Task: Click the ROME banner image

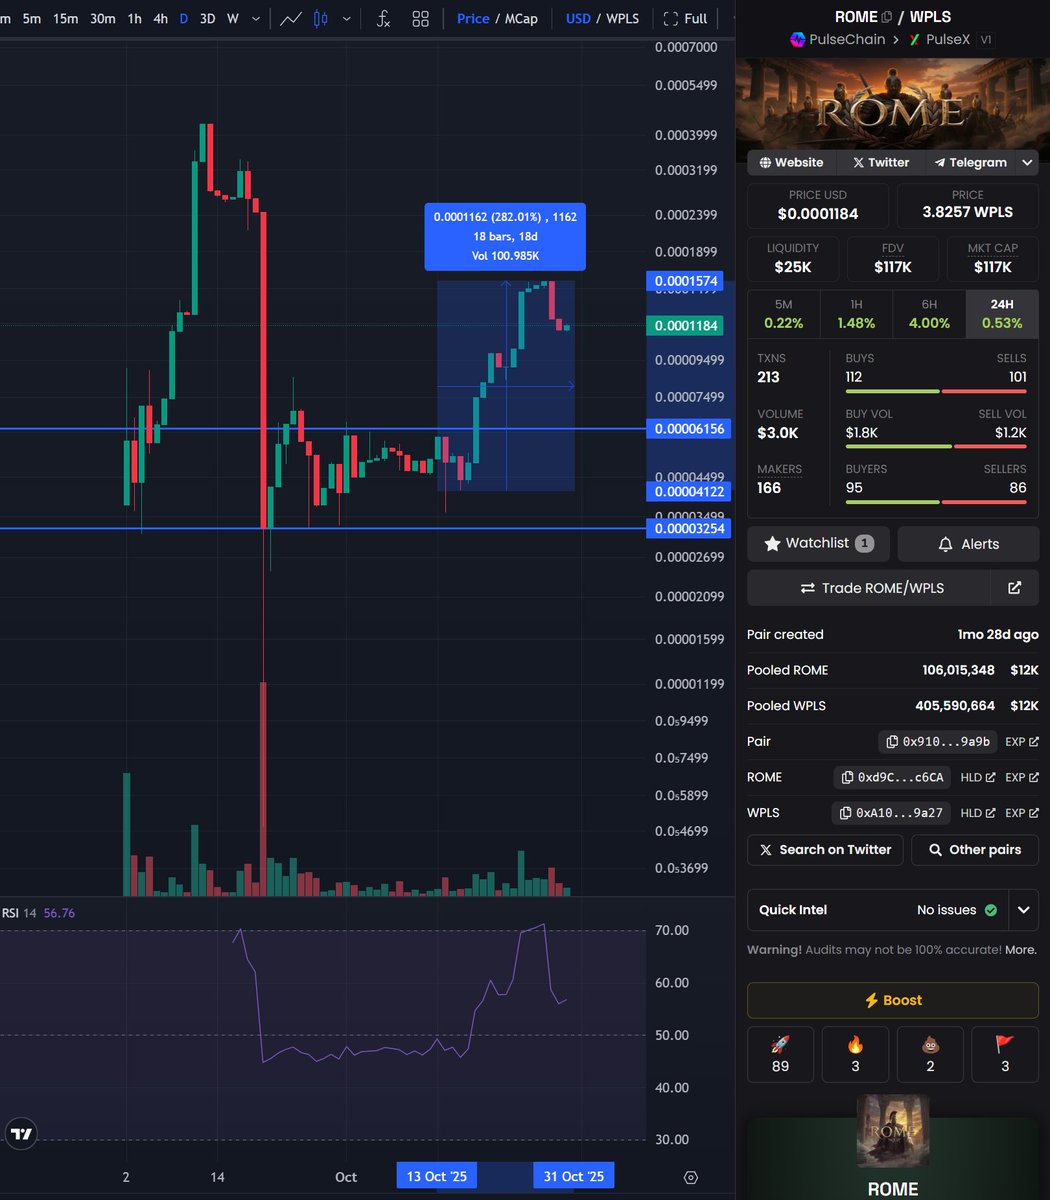Action: (893, 103)
